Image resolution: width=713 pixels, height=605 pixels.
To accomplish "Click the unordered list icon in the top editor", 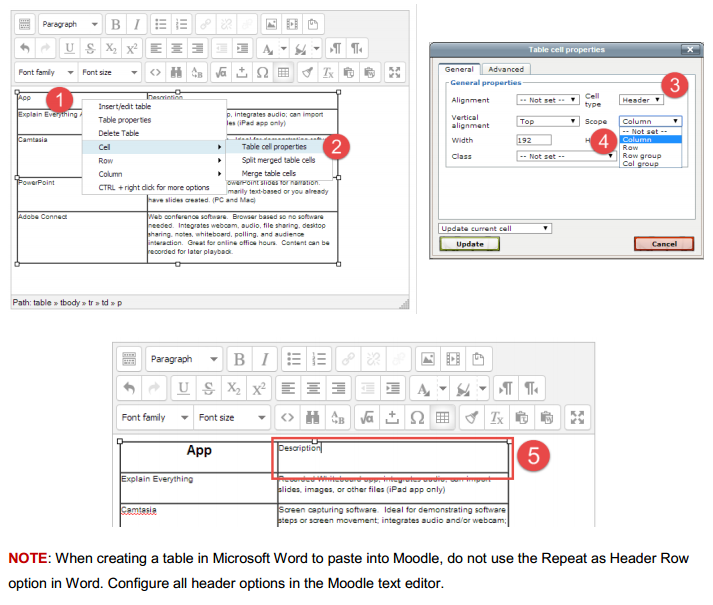I will 161,24.
